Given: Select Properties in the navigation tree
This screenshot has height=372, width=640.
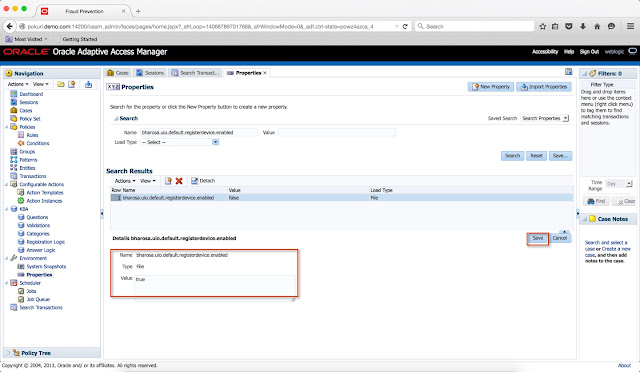Looking at the screenshot, I should [x=39, y=275].
